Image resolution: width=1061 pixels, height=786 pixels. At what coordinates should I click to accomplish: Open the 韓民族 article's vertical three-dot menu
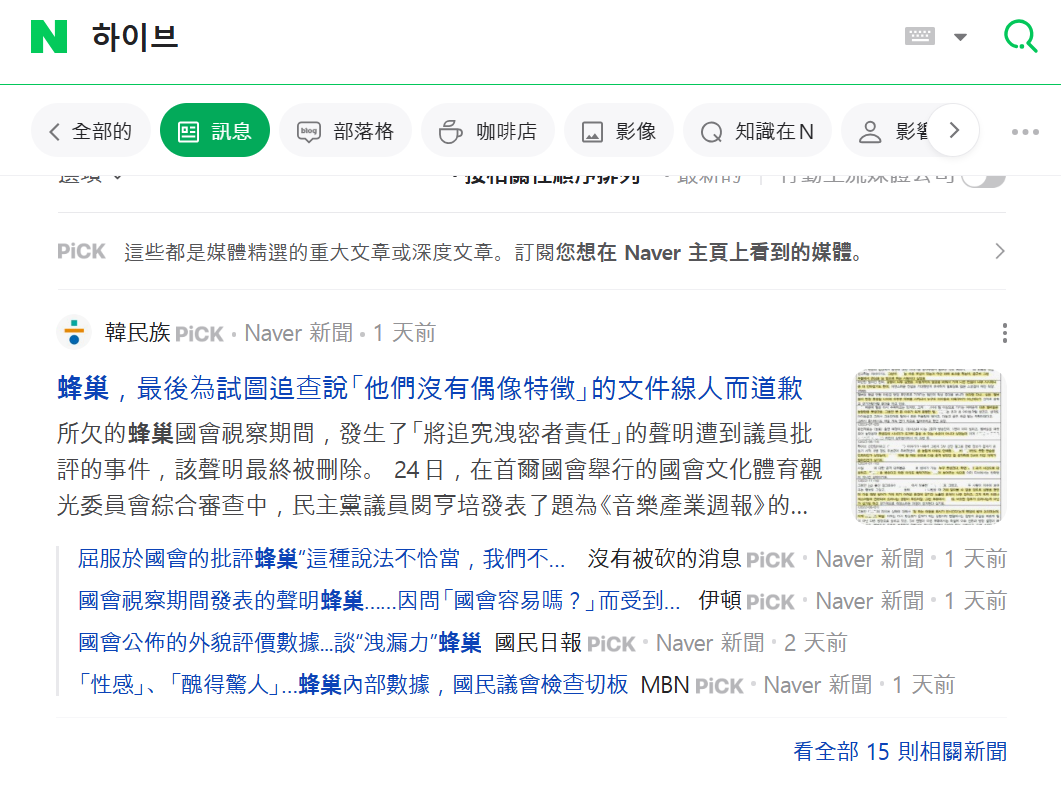[1005, 333]
